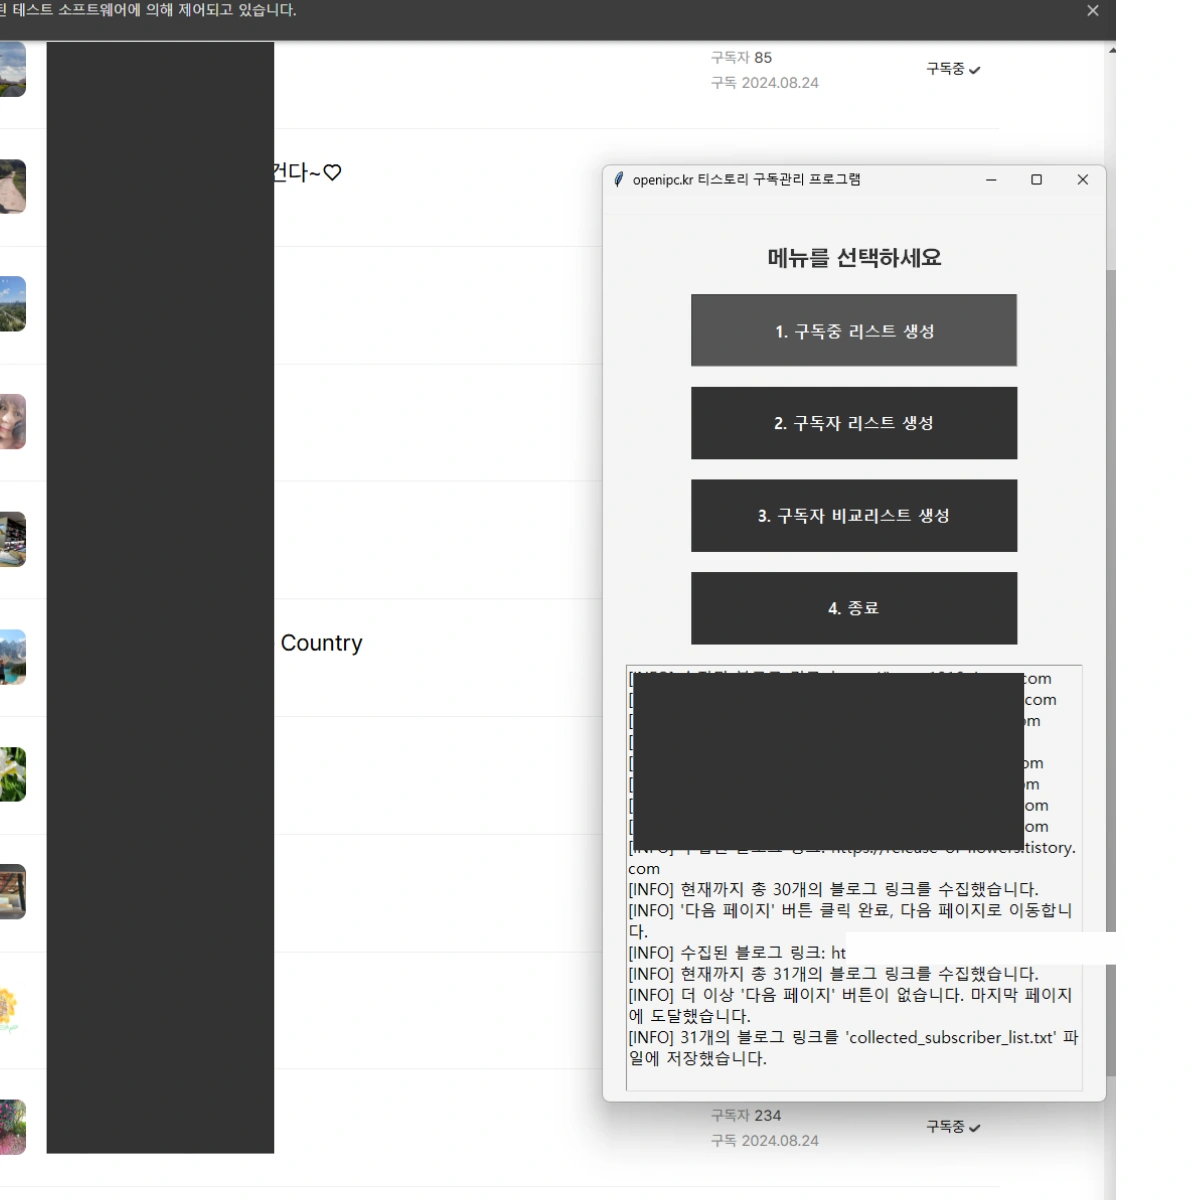Toggle '구독중' for the blog with 85 subscribers

(x=953, y=69)
